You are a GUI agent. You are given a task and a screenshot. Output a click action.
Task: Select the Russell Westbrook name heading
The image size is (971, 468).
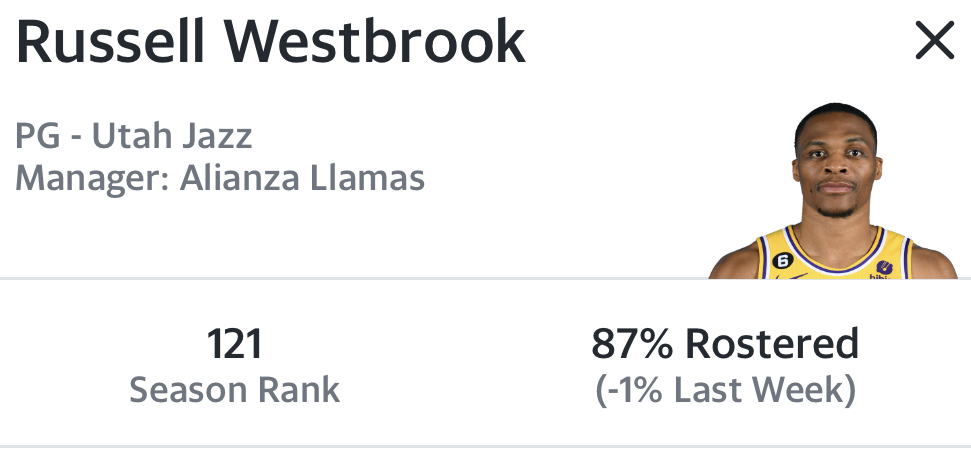coord(271,41)
